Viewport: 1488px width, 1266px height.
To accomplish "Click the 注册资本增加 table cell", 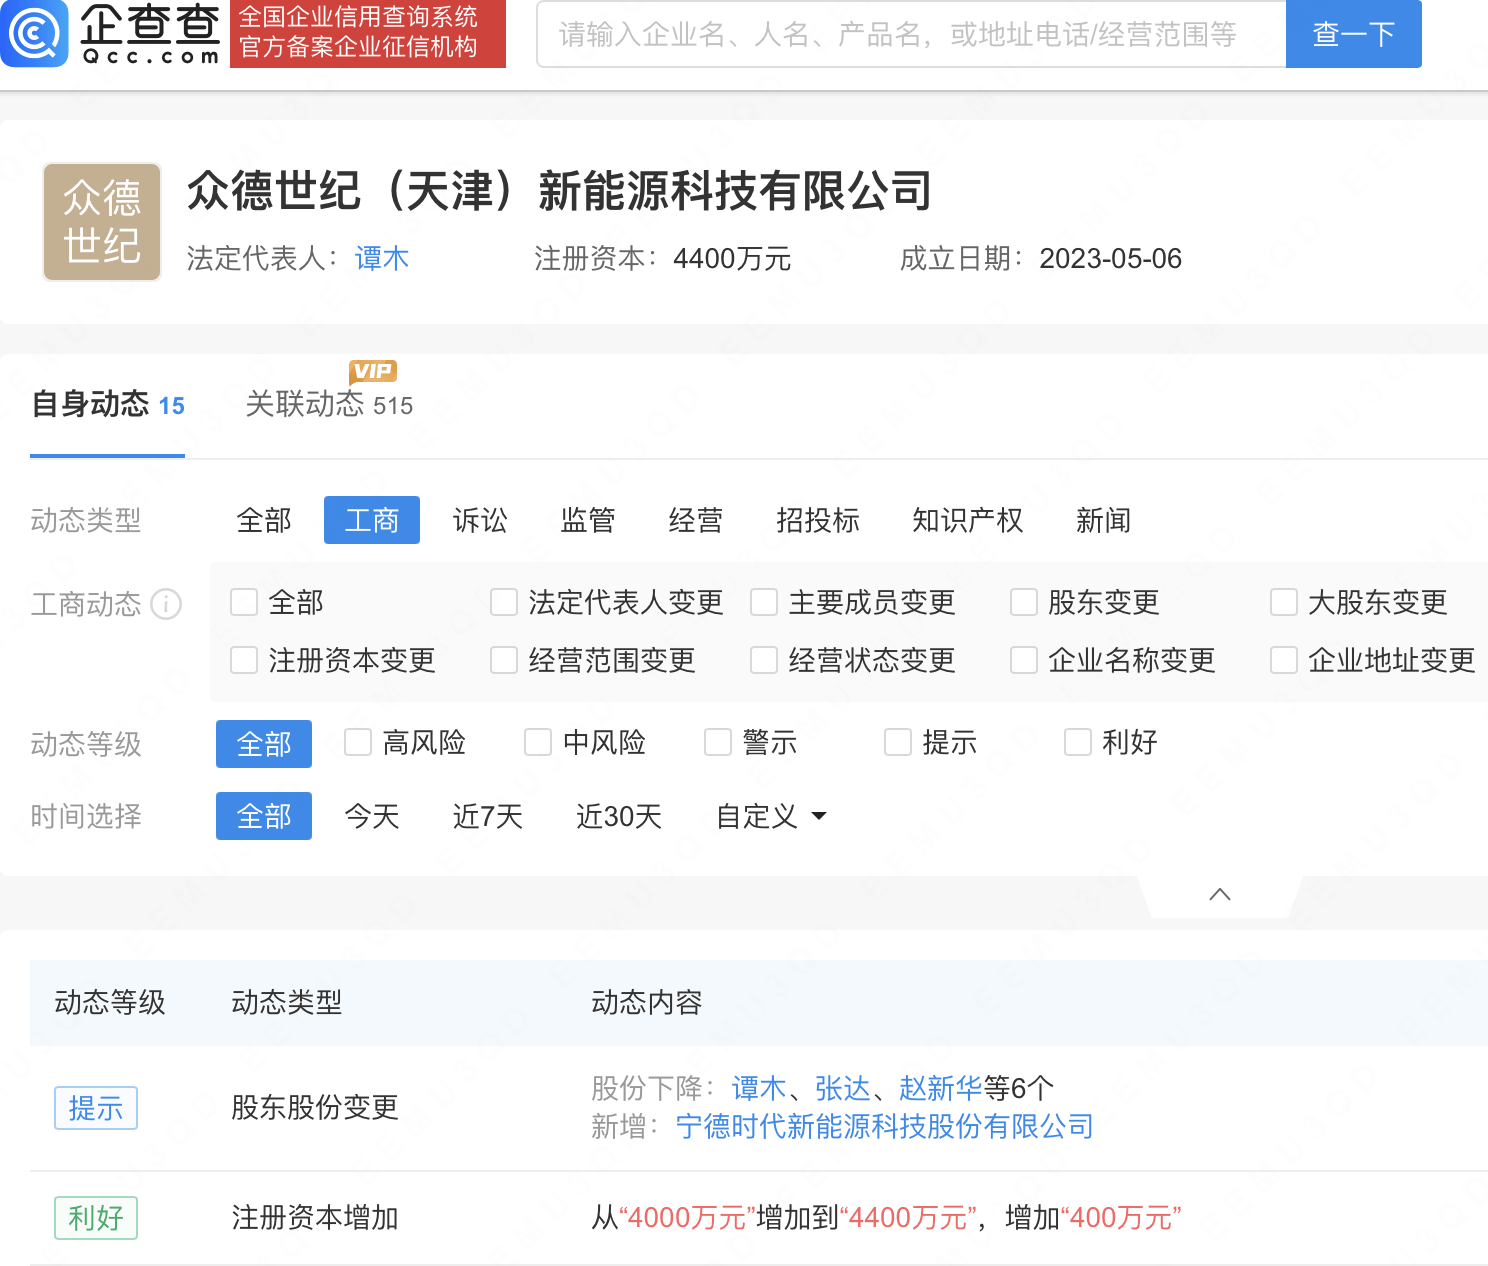I will [x=315, y=1217].
